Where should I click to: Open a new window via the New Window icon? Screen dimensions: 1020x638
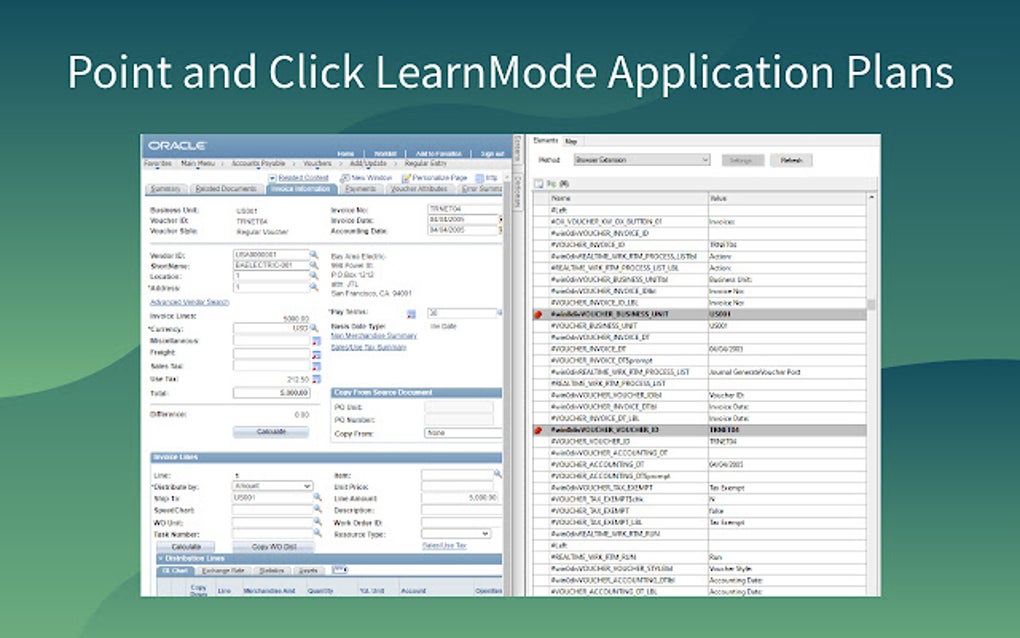(343, 177)
